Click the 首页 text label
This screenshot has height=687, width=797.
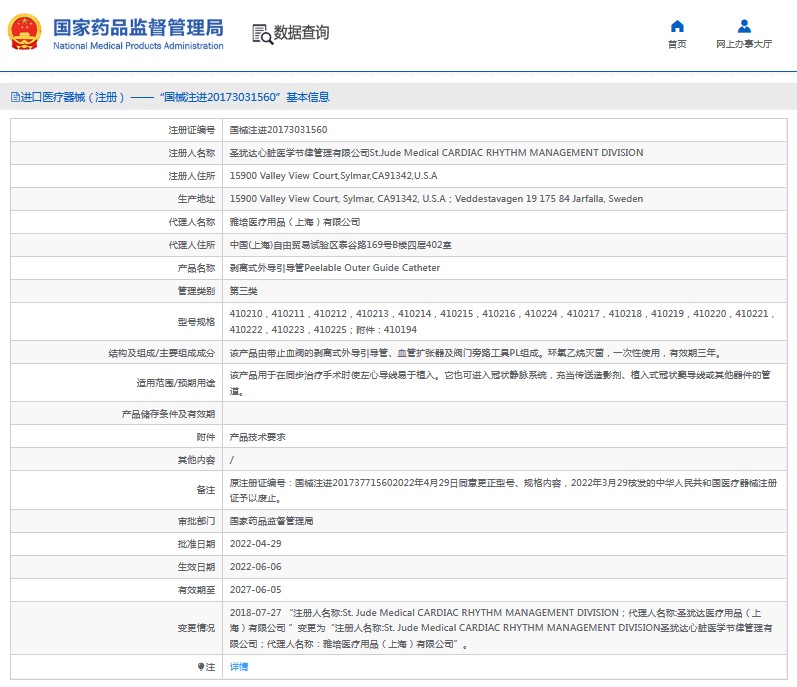point(677,44)
